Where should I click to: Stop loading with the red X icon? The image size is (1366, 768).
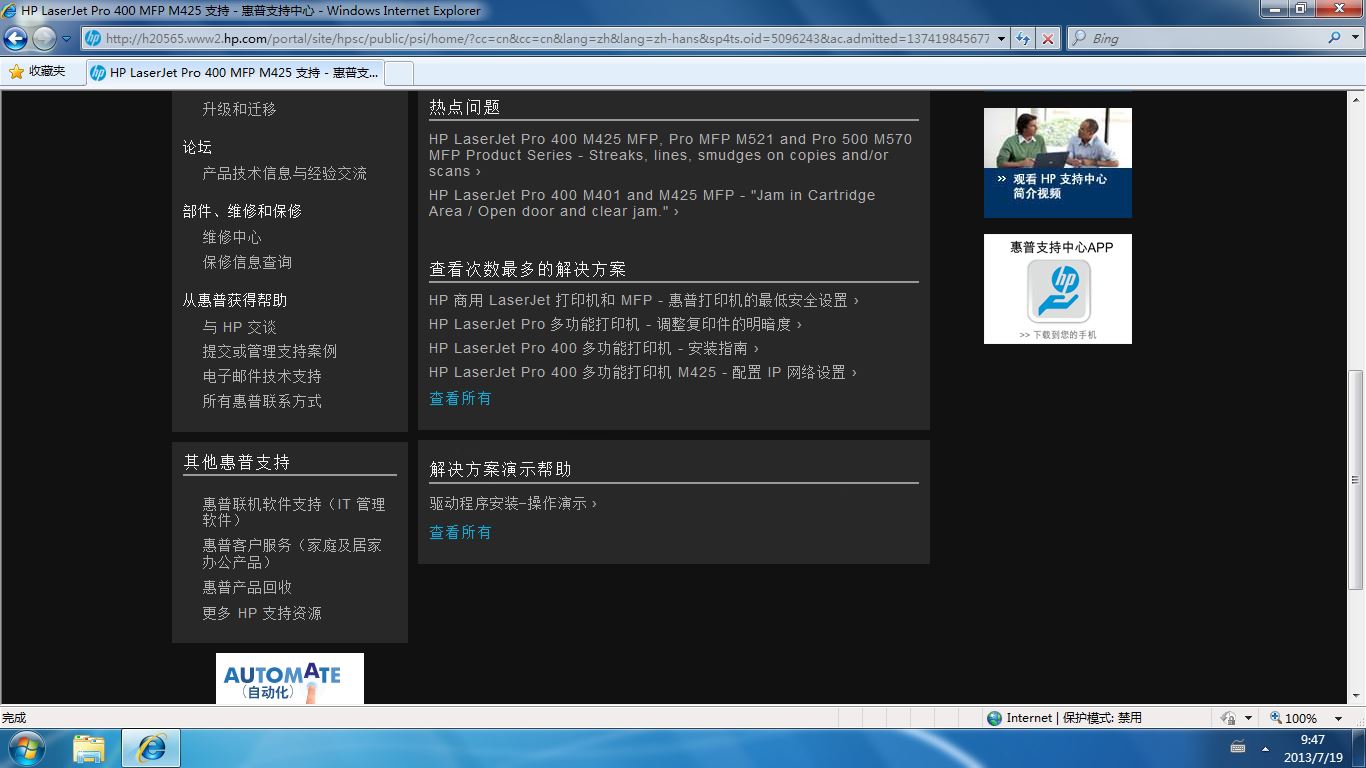(x=1047, y=38)
